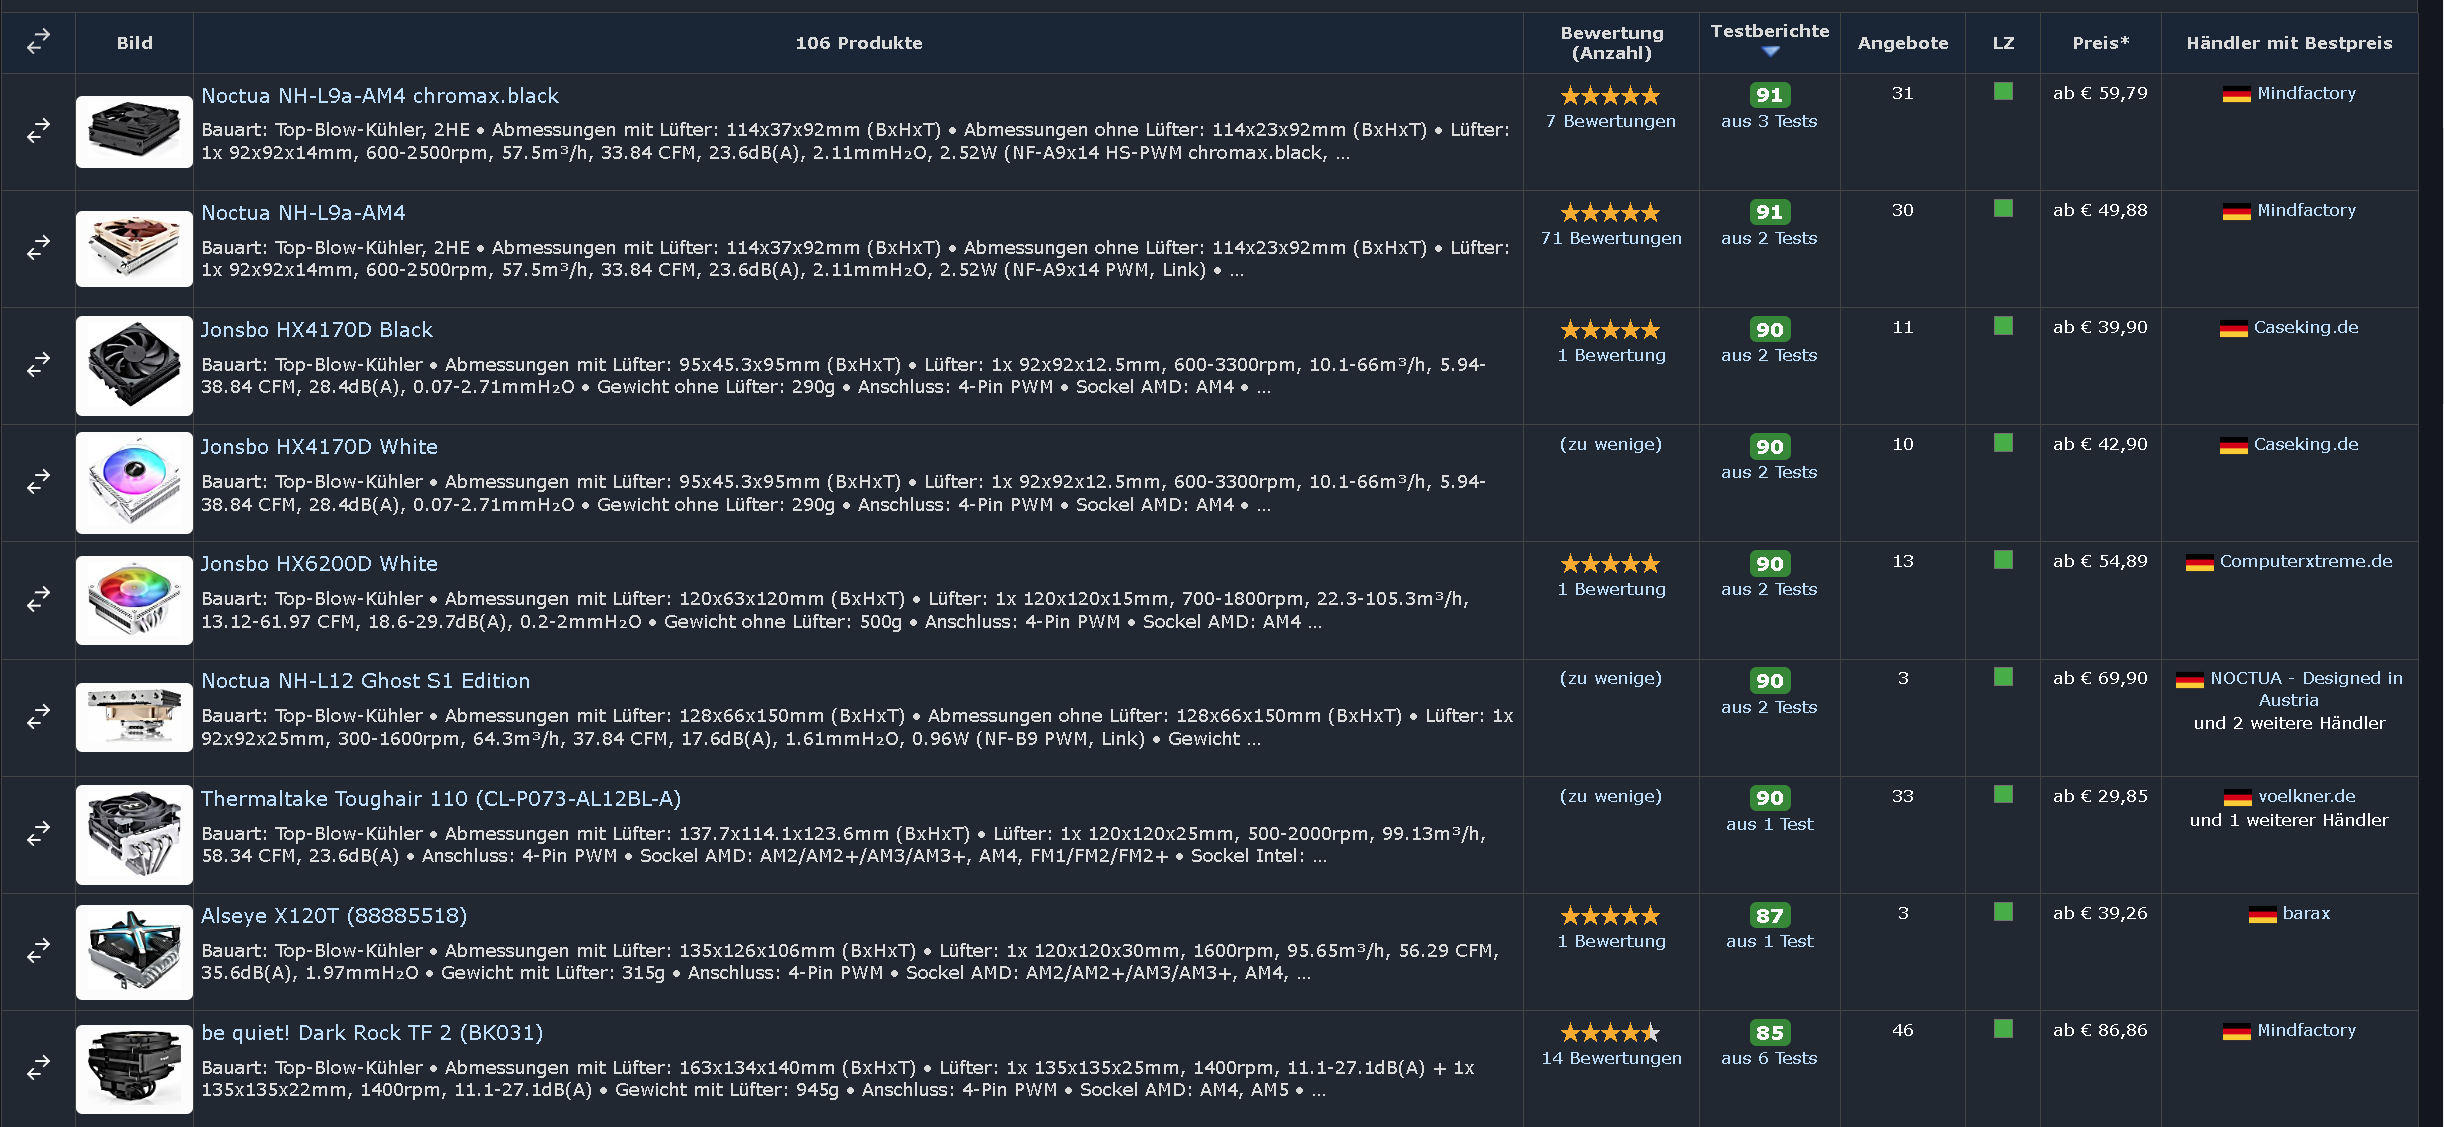This screenshot has width=2444, height=1127.
Task: Sort by Bewertung (Anzahl) column header
Action: (x=1611, y=43)
